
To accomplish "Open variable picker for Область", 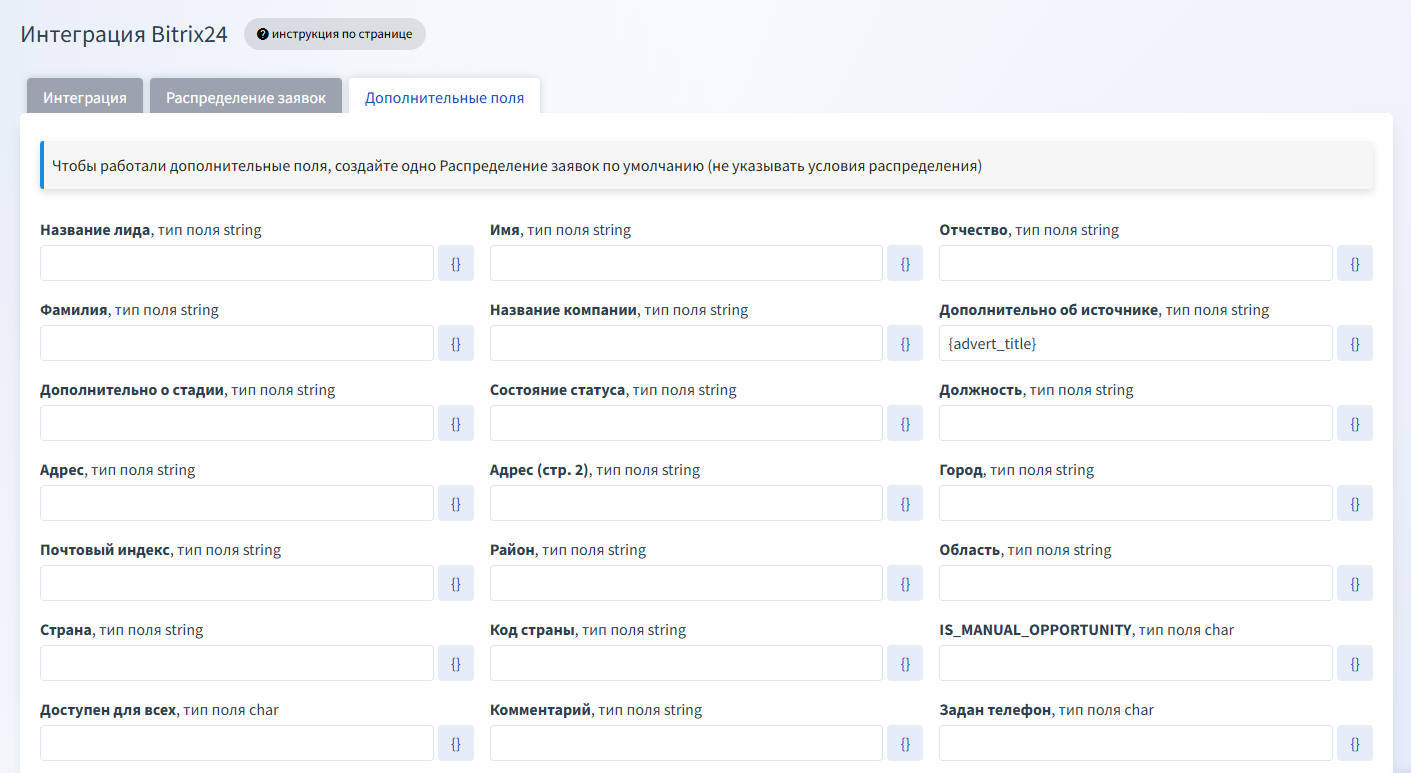I will point(1355,583).
